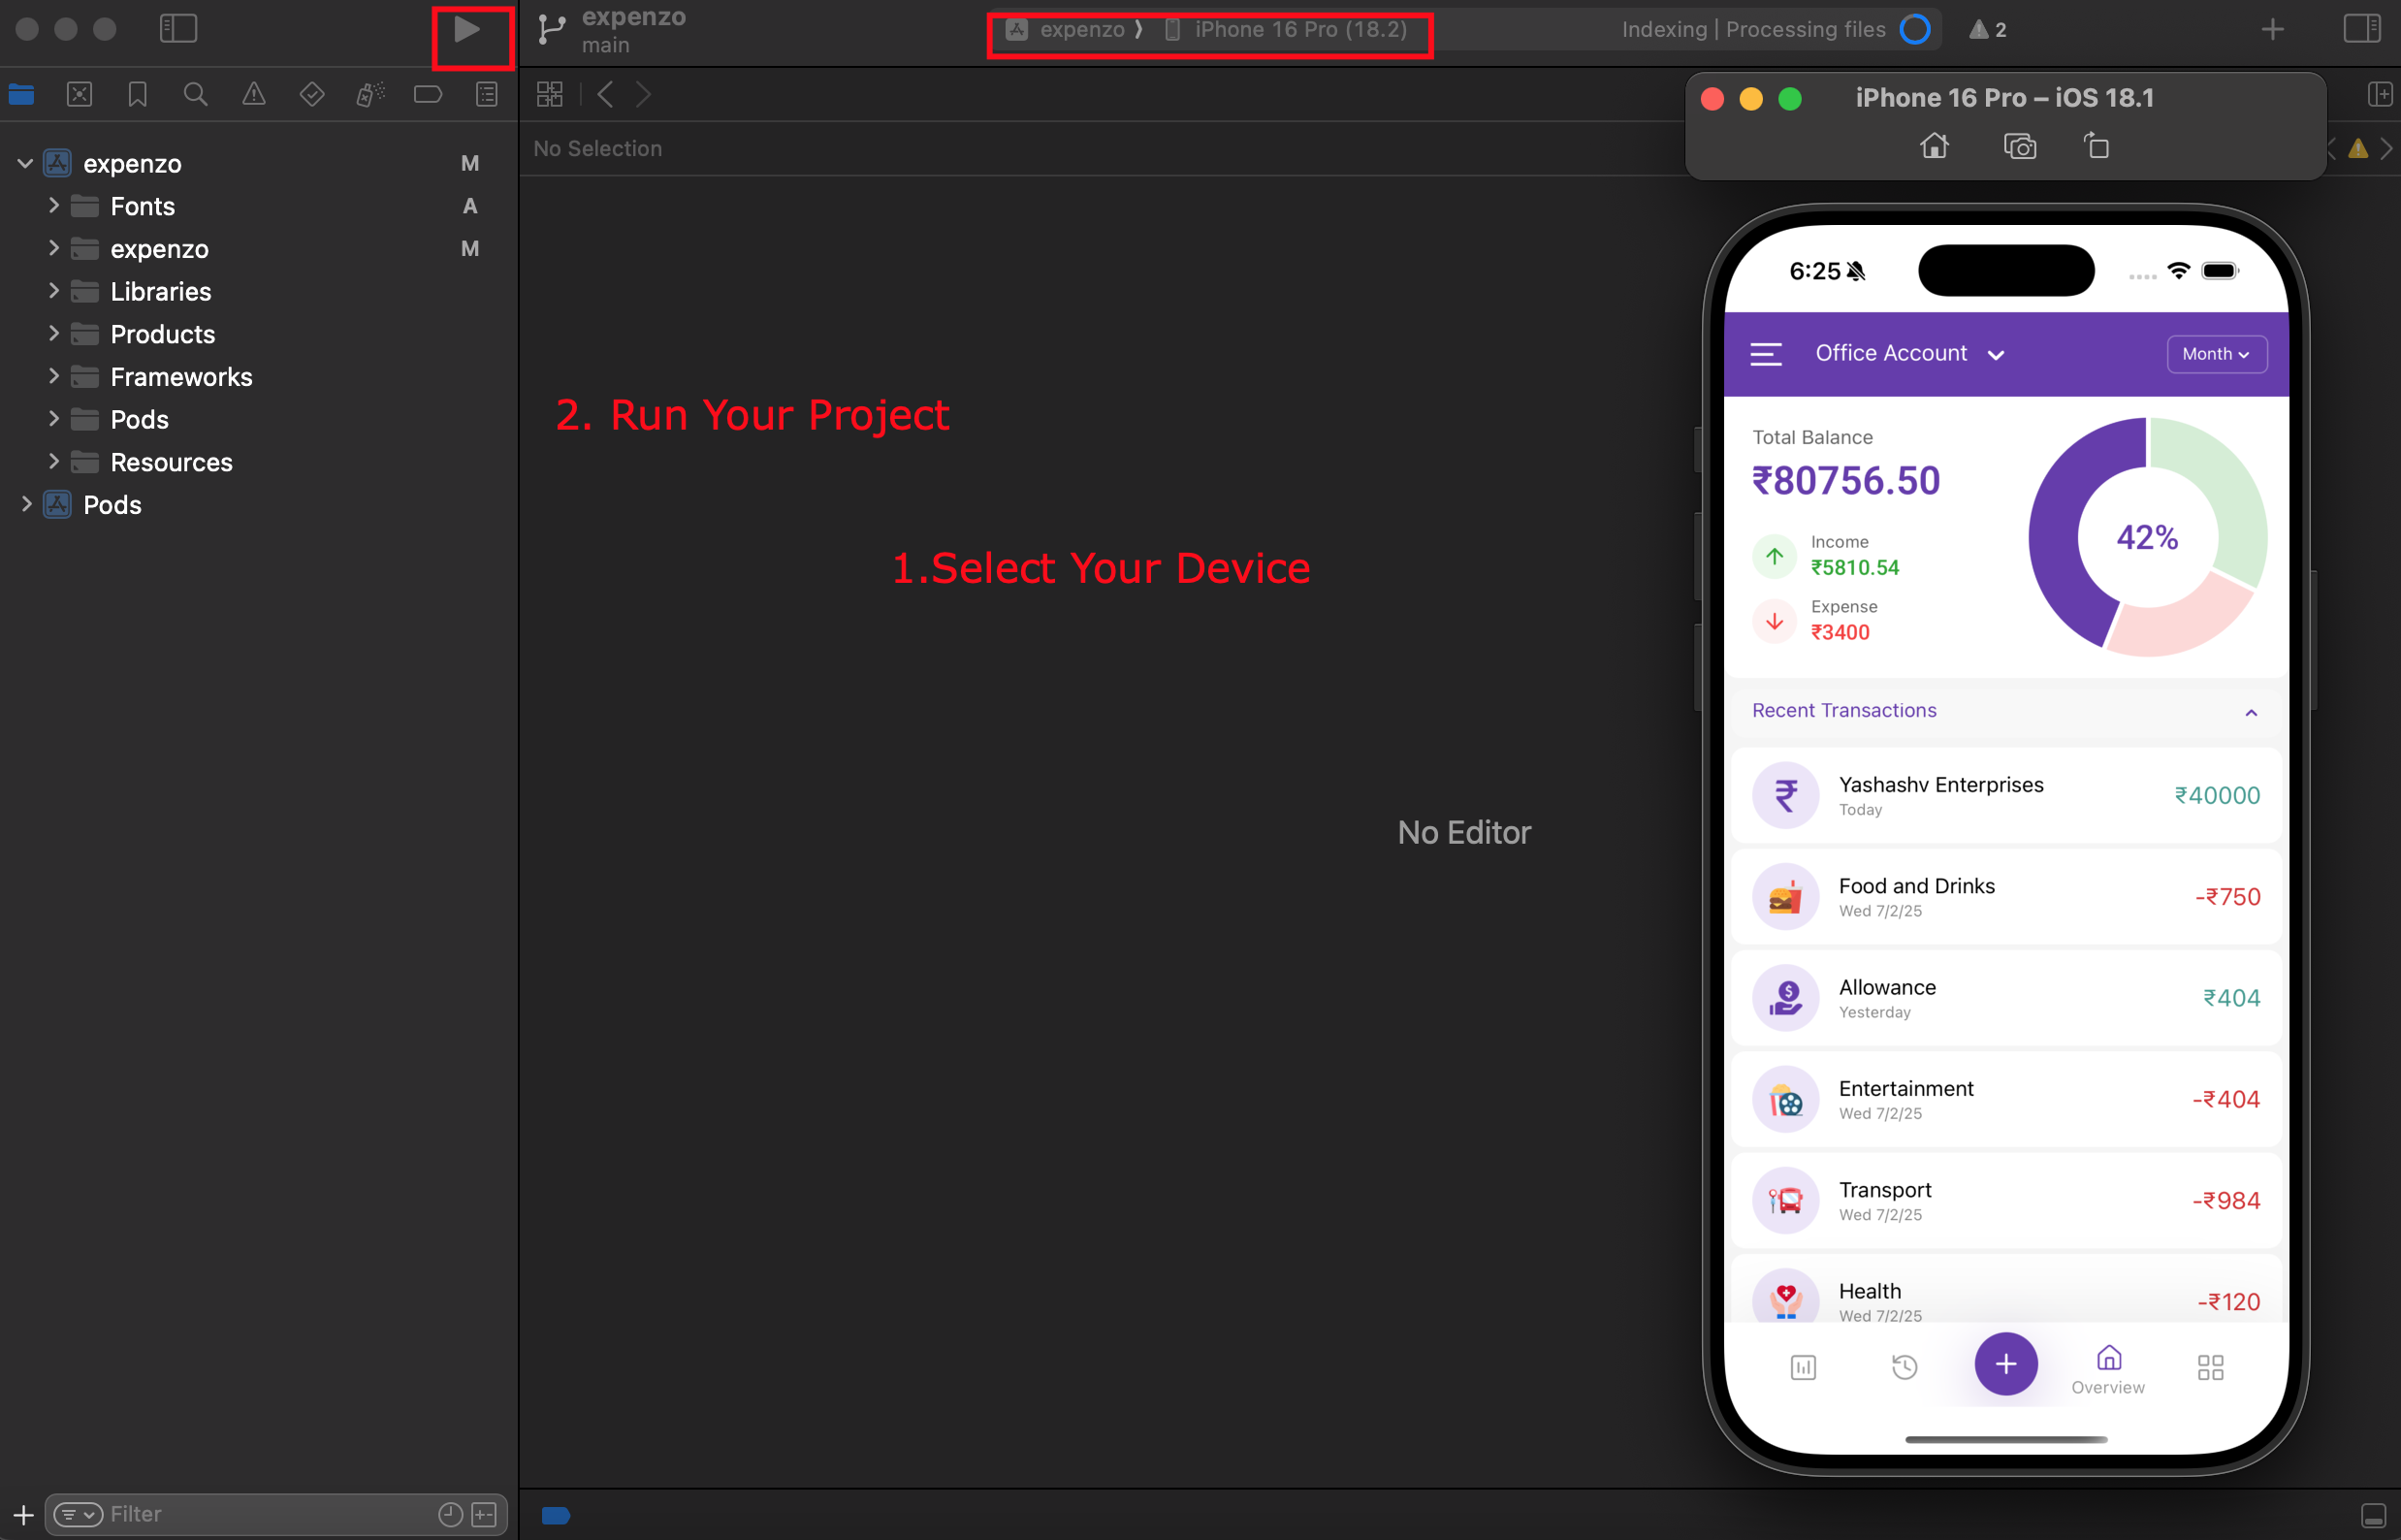Click the 42% donut chart

[x=2147, y=537]
